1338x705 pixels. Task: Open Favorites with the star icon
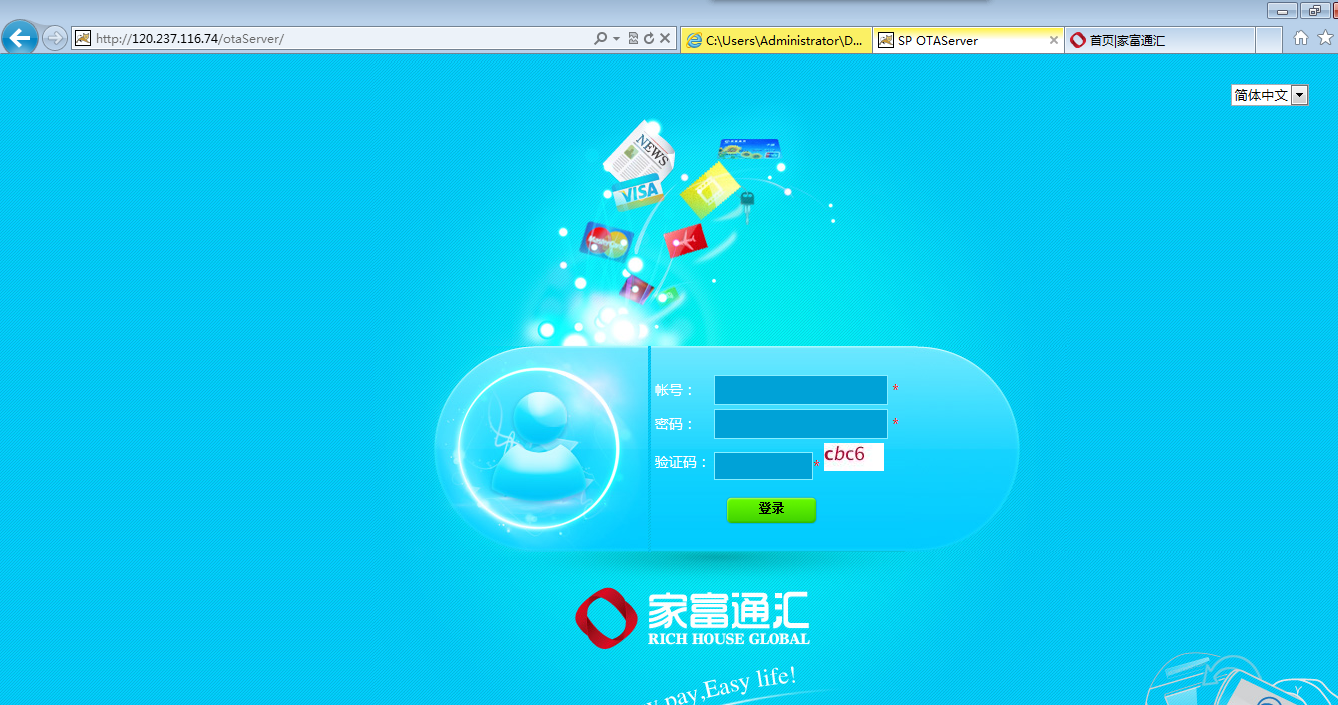(x=1326, y=38)
